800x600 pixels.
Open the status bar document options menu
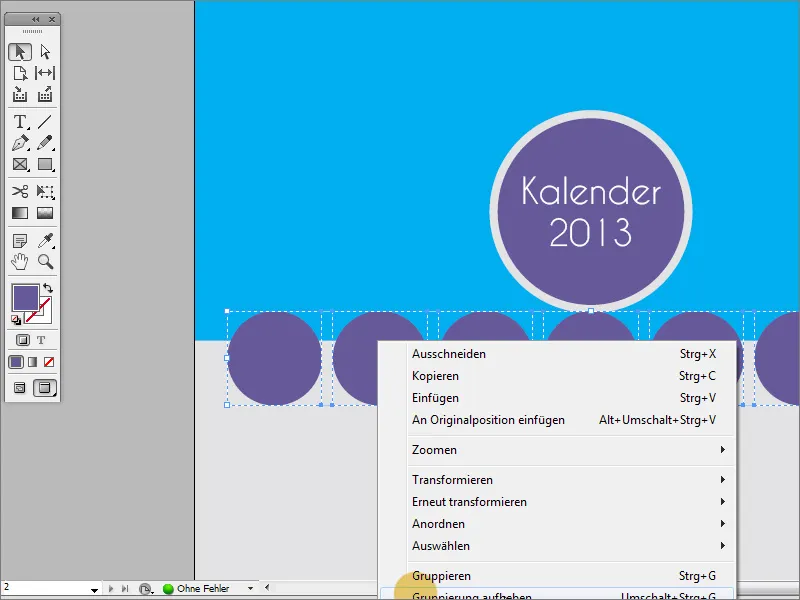point(146,589)
